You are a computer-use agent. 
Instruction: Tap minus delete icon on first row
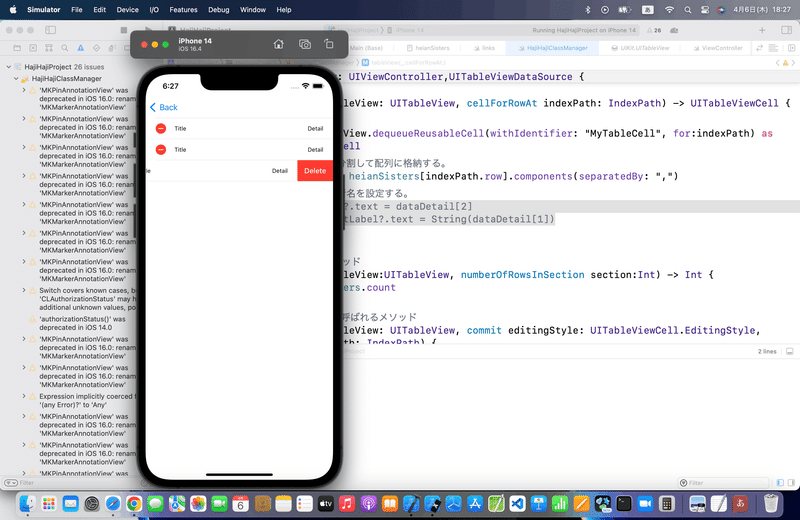point(161,129)
